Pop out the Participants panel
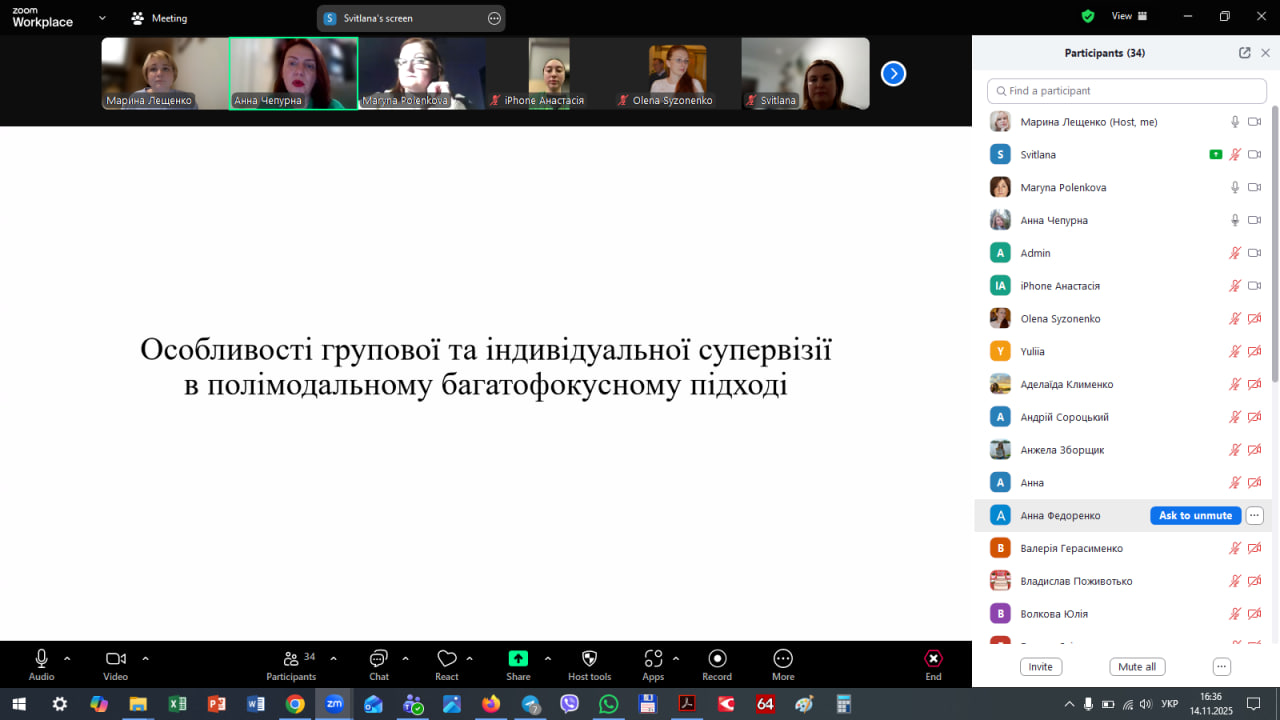The image size is (1280, 720). (1244, 53)
